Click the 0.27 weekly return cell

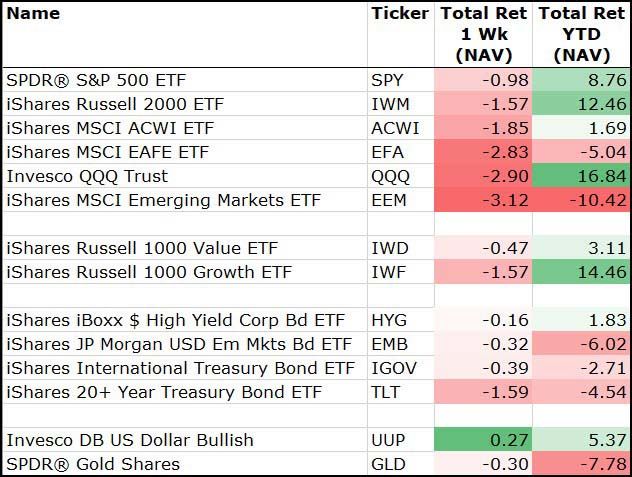[484, 440]
